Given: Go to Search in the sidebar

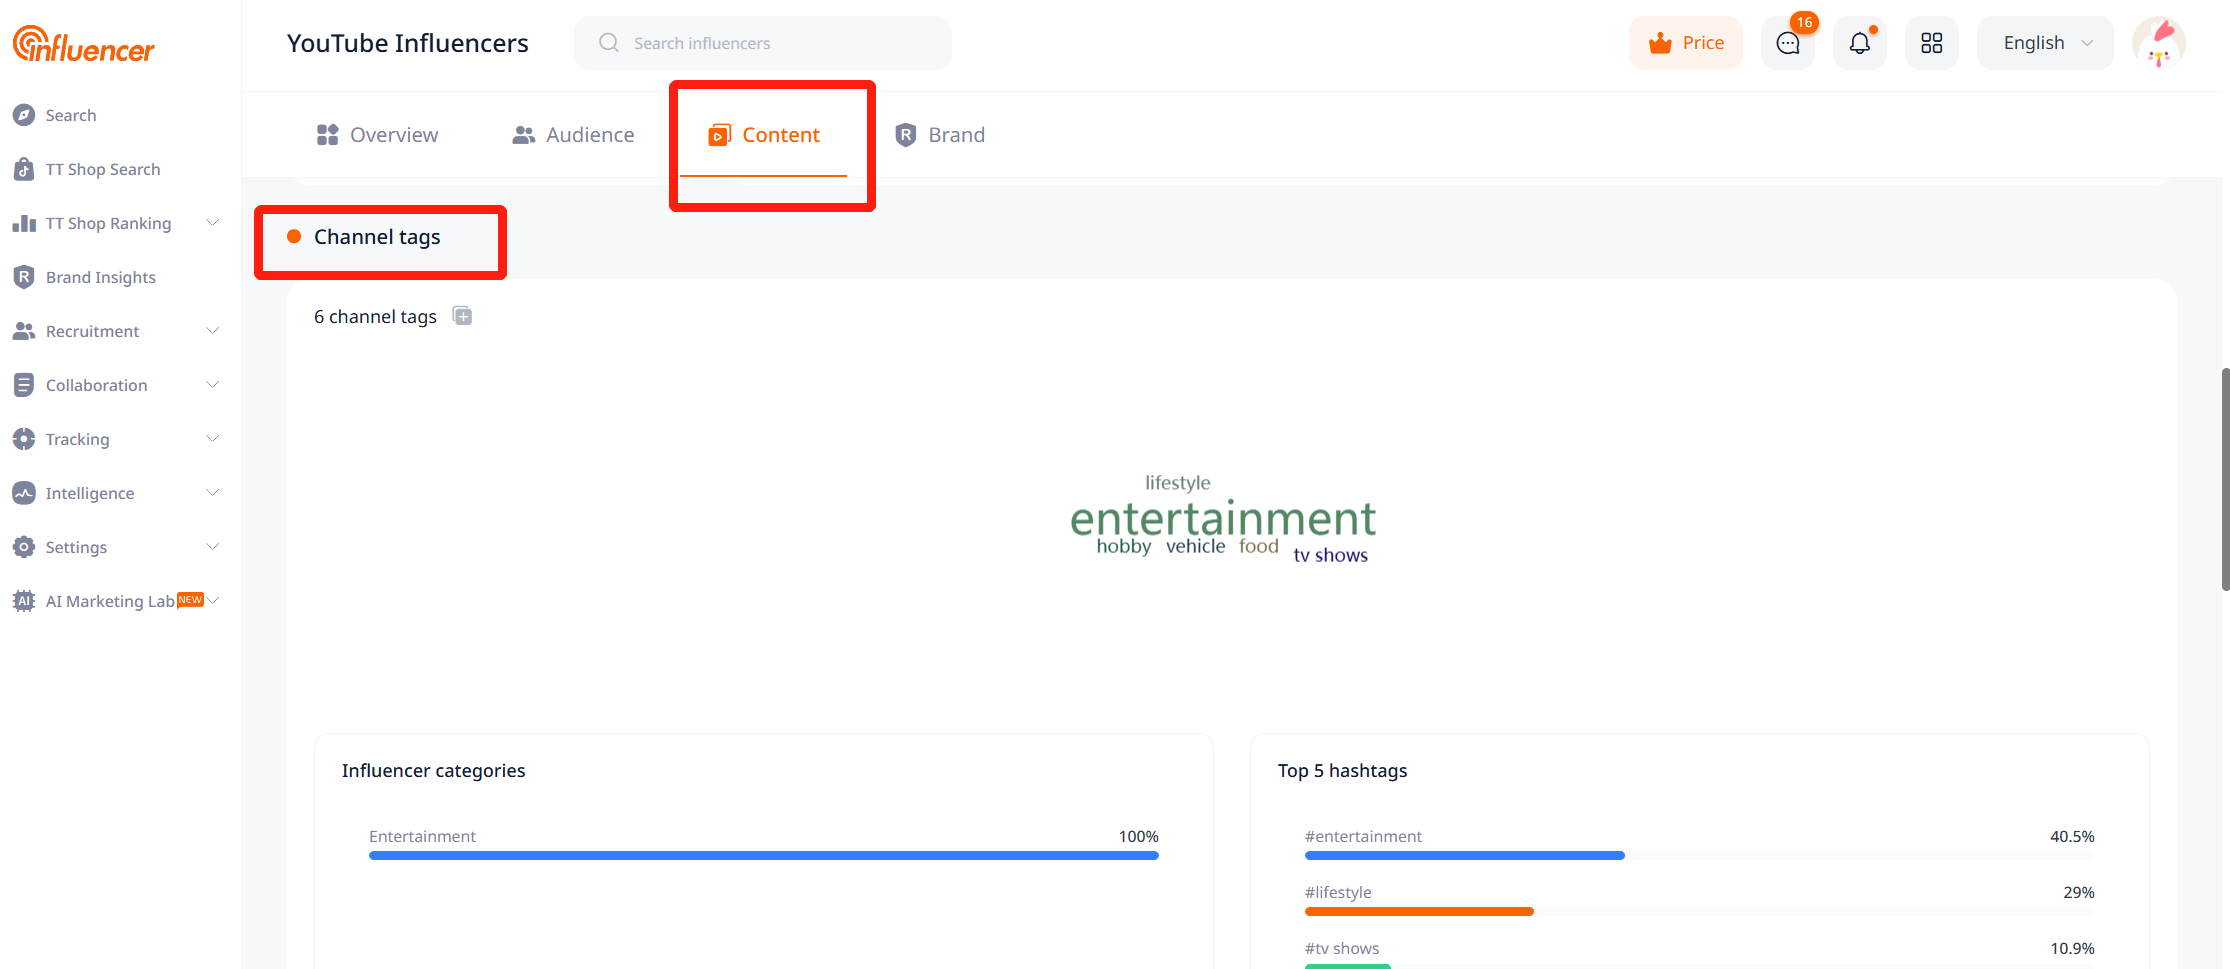Looking at the screenshot, I should click(x=70, y=115).
